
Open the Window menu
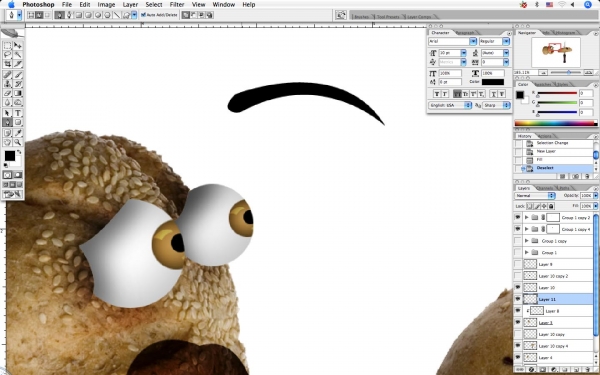click(223, 5)
